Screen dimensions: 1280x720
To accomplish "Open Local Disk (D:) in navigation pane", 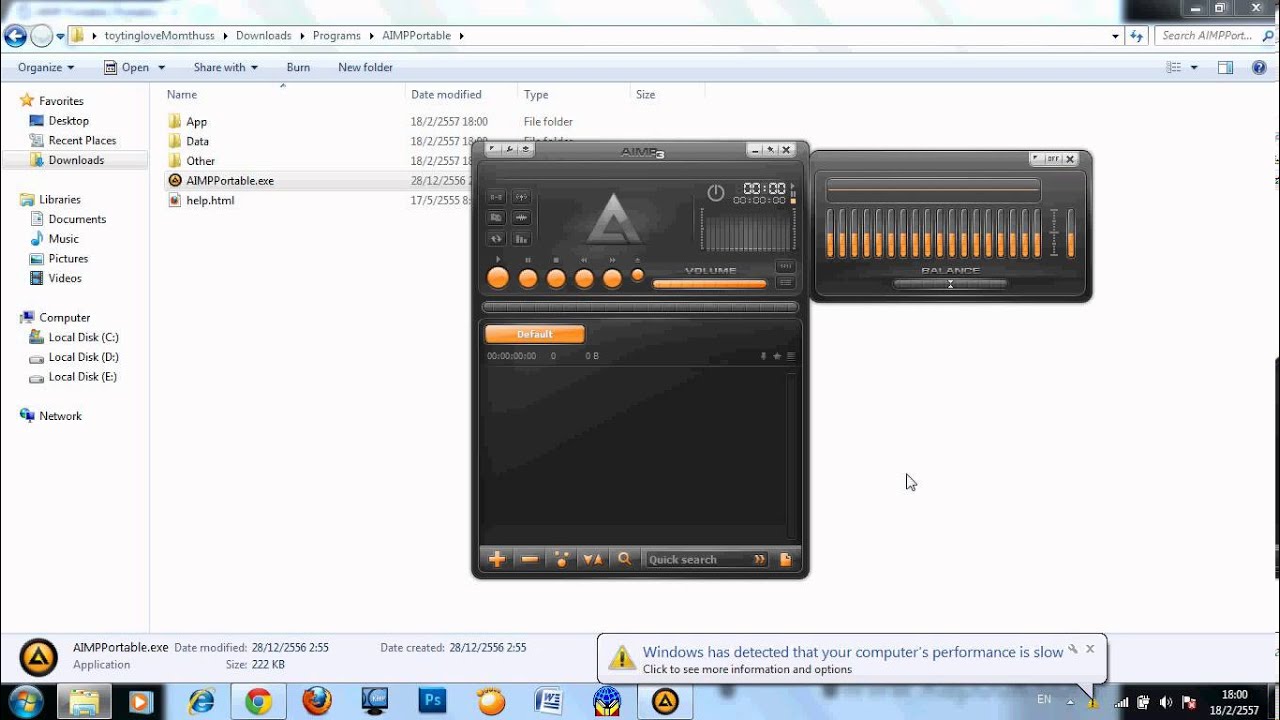I will click(x=83, y=357).
